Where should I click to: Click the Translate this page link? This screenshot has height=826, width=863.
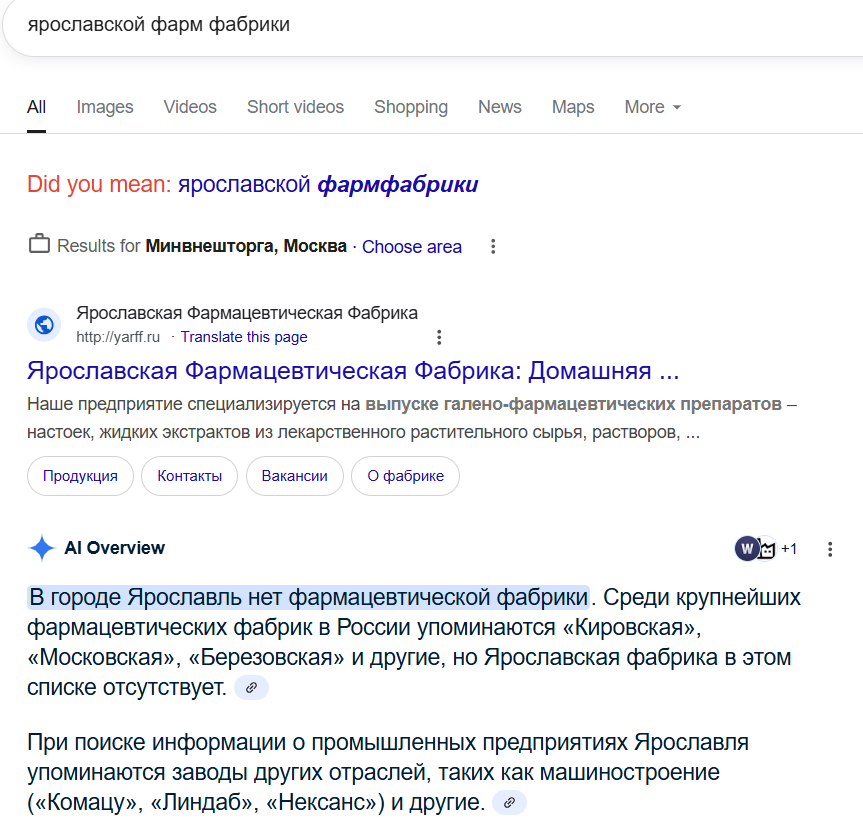[x=244, y=337]
